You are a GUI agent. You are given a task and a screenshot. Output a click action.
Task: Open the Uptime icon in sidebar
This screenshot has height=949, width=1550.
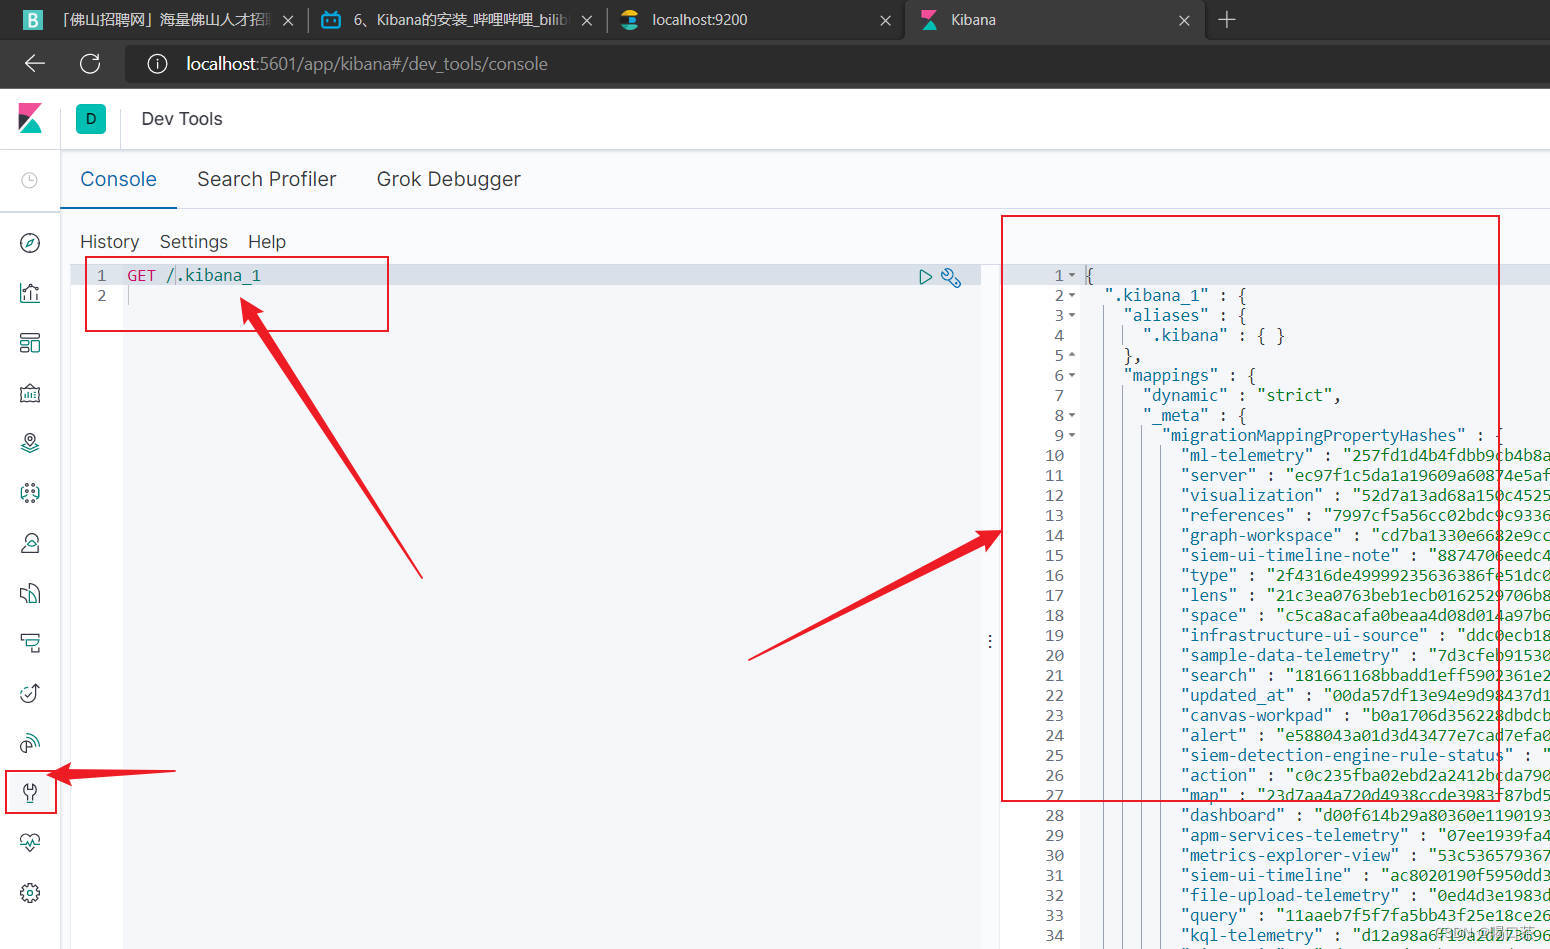(30, 693)
